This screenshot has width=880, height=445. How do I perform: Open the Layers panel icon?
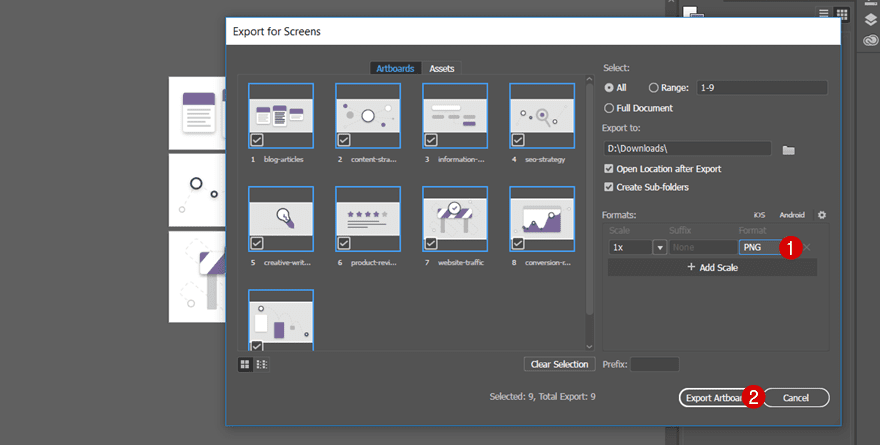(870, 17)
